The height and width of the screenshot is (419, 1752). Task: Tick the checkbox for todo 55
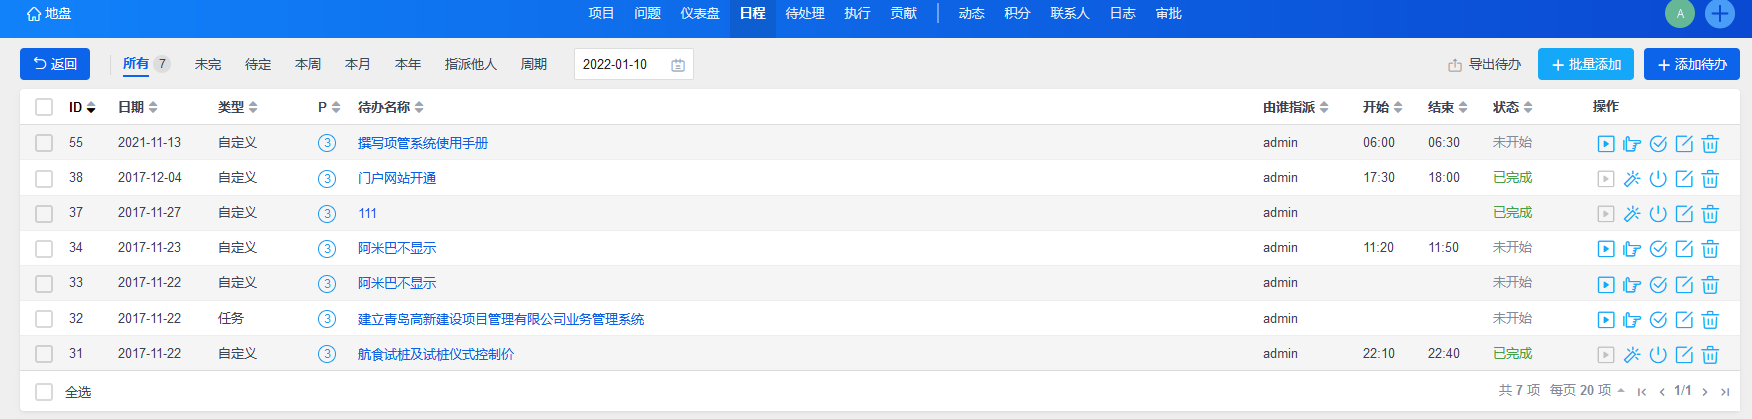[44, 143]
